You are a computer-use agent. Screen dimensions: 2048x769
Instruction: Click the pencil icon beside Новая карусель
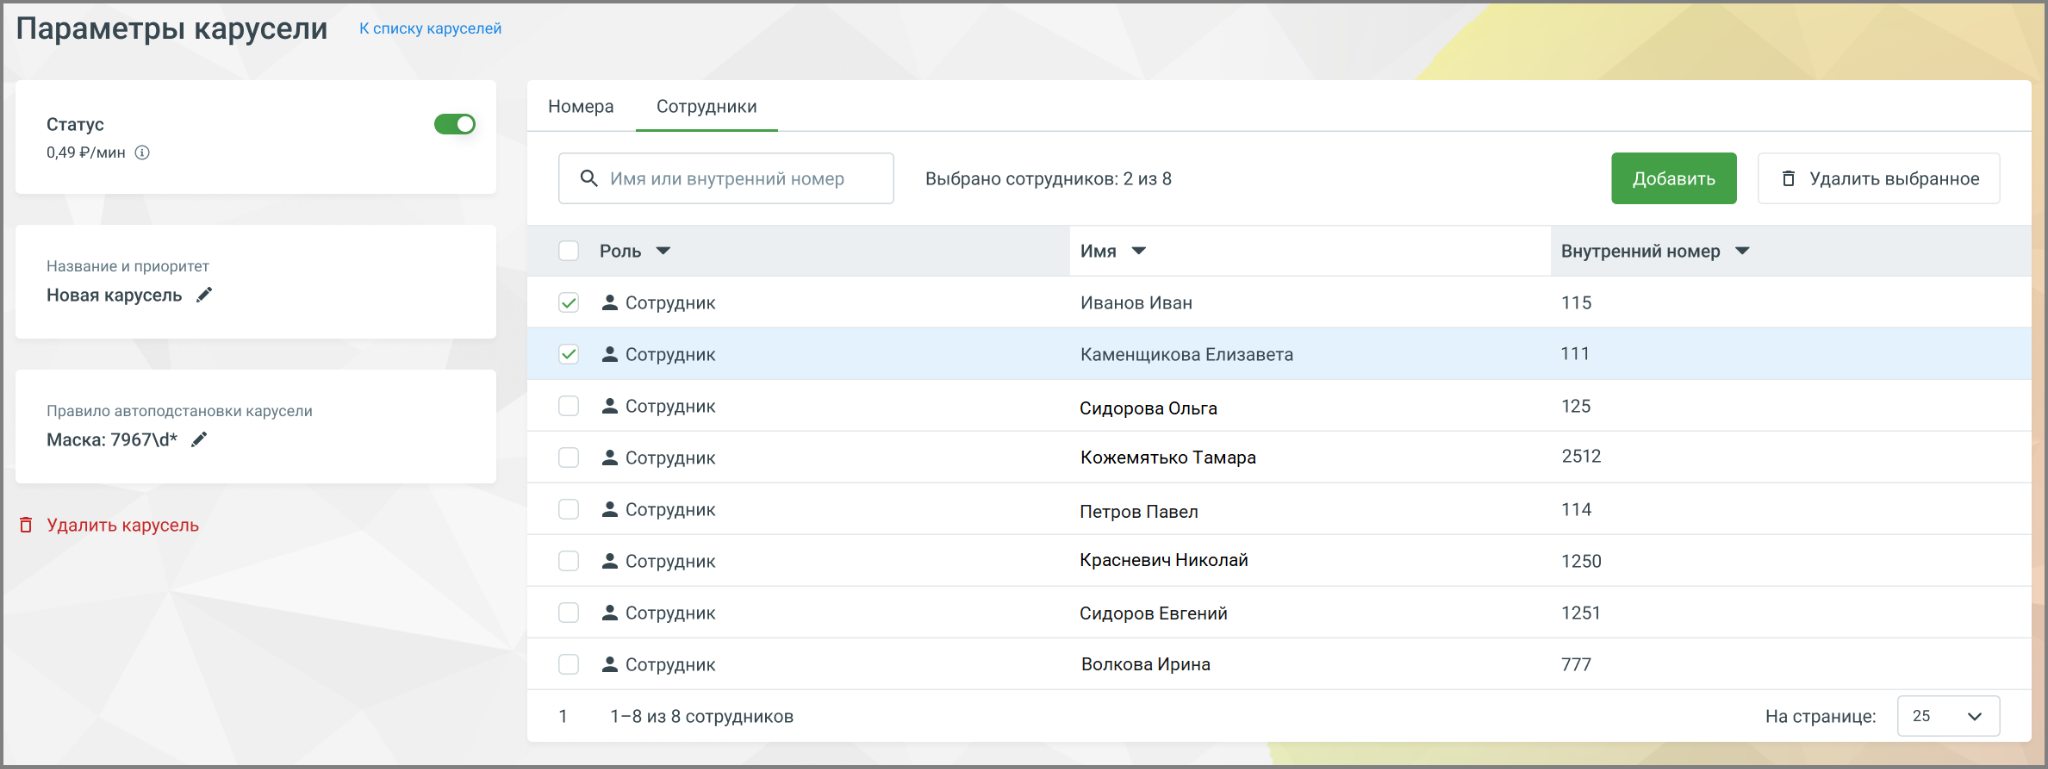pos(204,295)
